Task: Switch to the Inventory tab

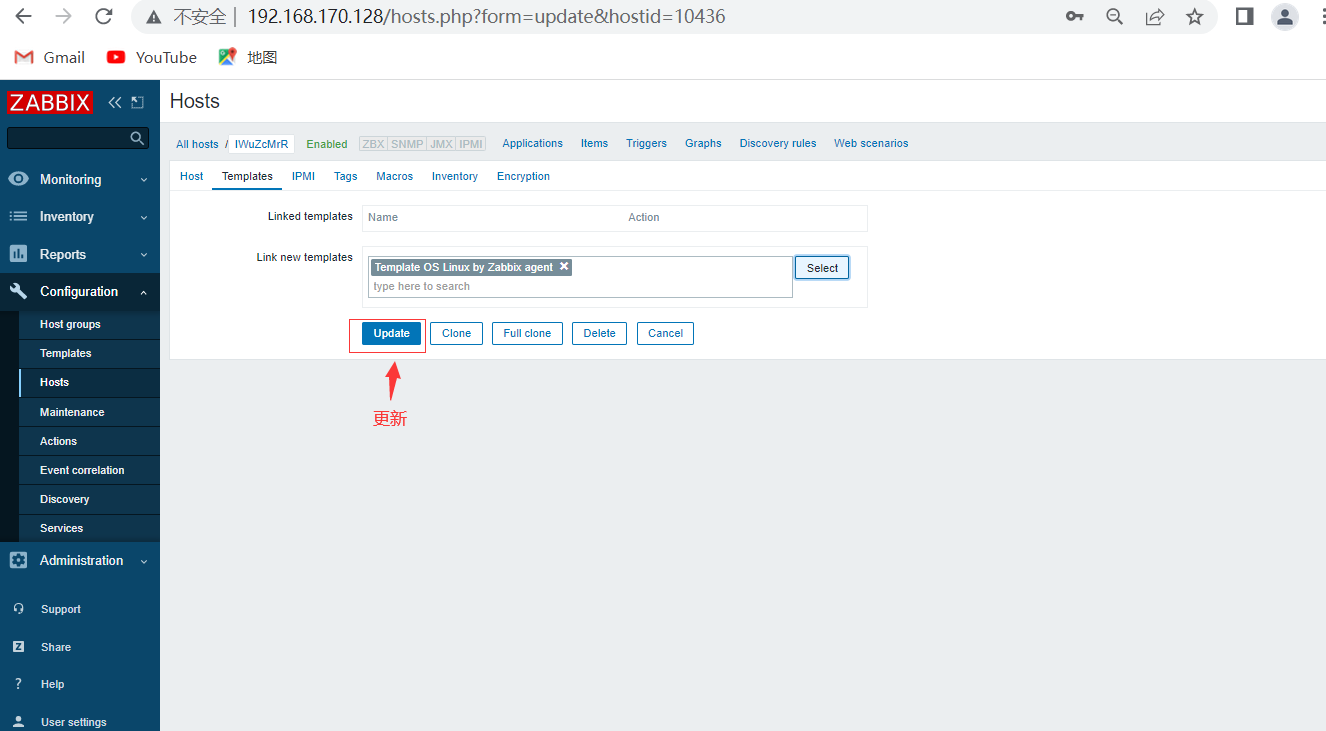Action: coord(455,176)
